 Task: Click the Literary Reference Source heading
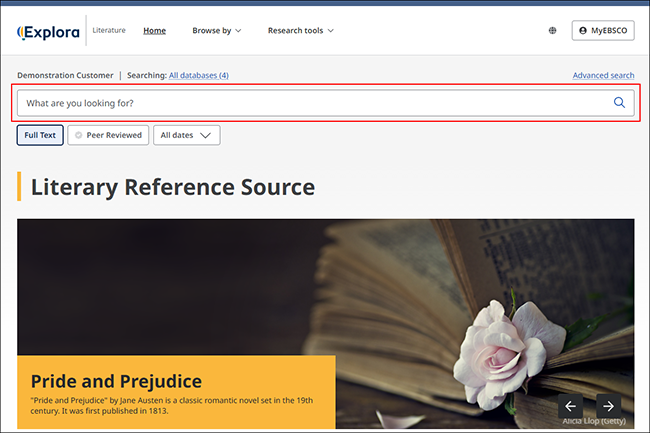[173, 187]
